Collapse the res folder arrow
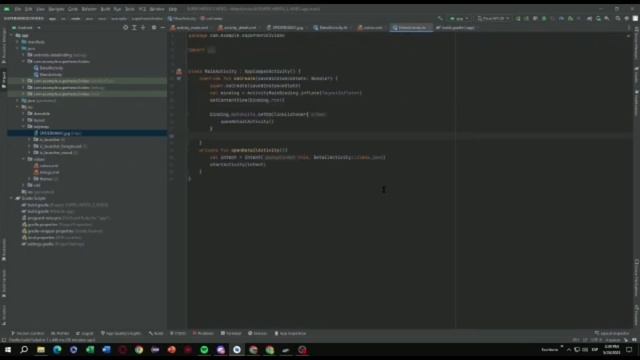 [x=18, y=107]
